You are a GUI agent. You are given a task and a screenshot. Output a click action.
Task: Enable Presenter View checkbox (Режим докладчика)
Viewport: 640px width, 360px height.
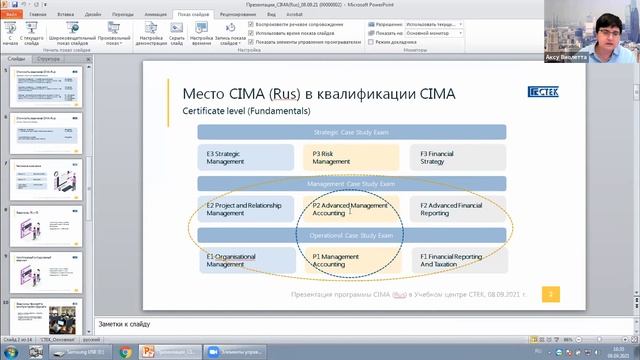tap(371, 42)
